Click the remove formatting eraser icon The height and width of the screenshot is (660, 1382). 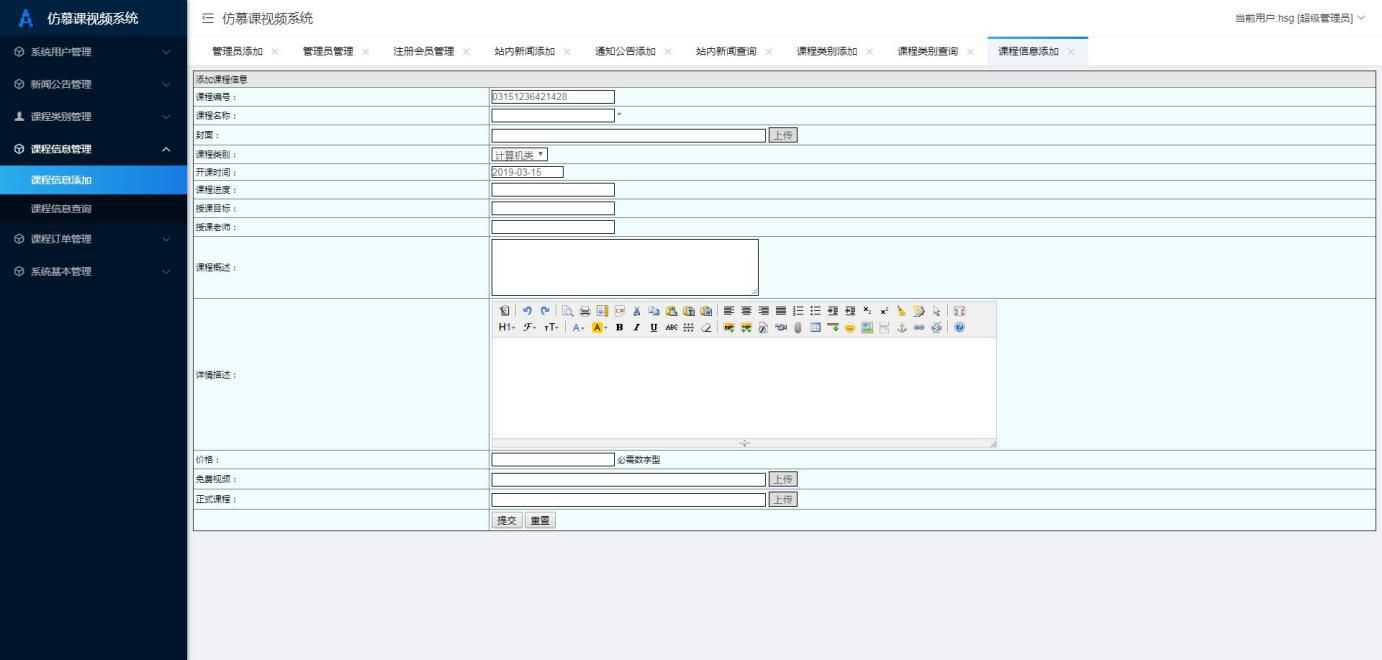(x=706, y=327)
